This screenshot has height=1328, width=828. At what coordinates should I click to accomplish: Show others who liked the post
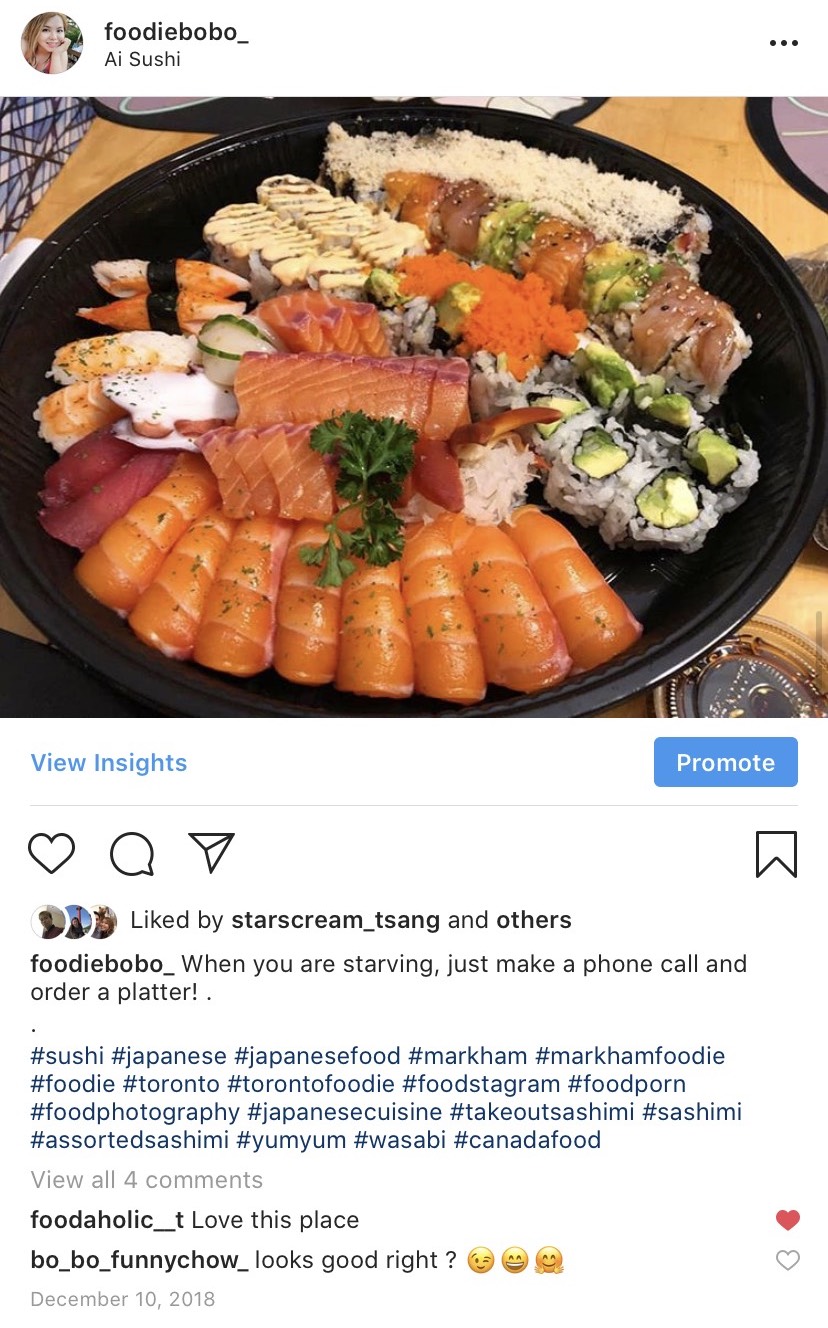pos(534,920)
